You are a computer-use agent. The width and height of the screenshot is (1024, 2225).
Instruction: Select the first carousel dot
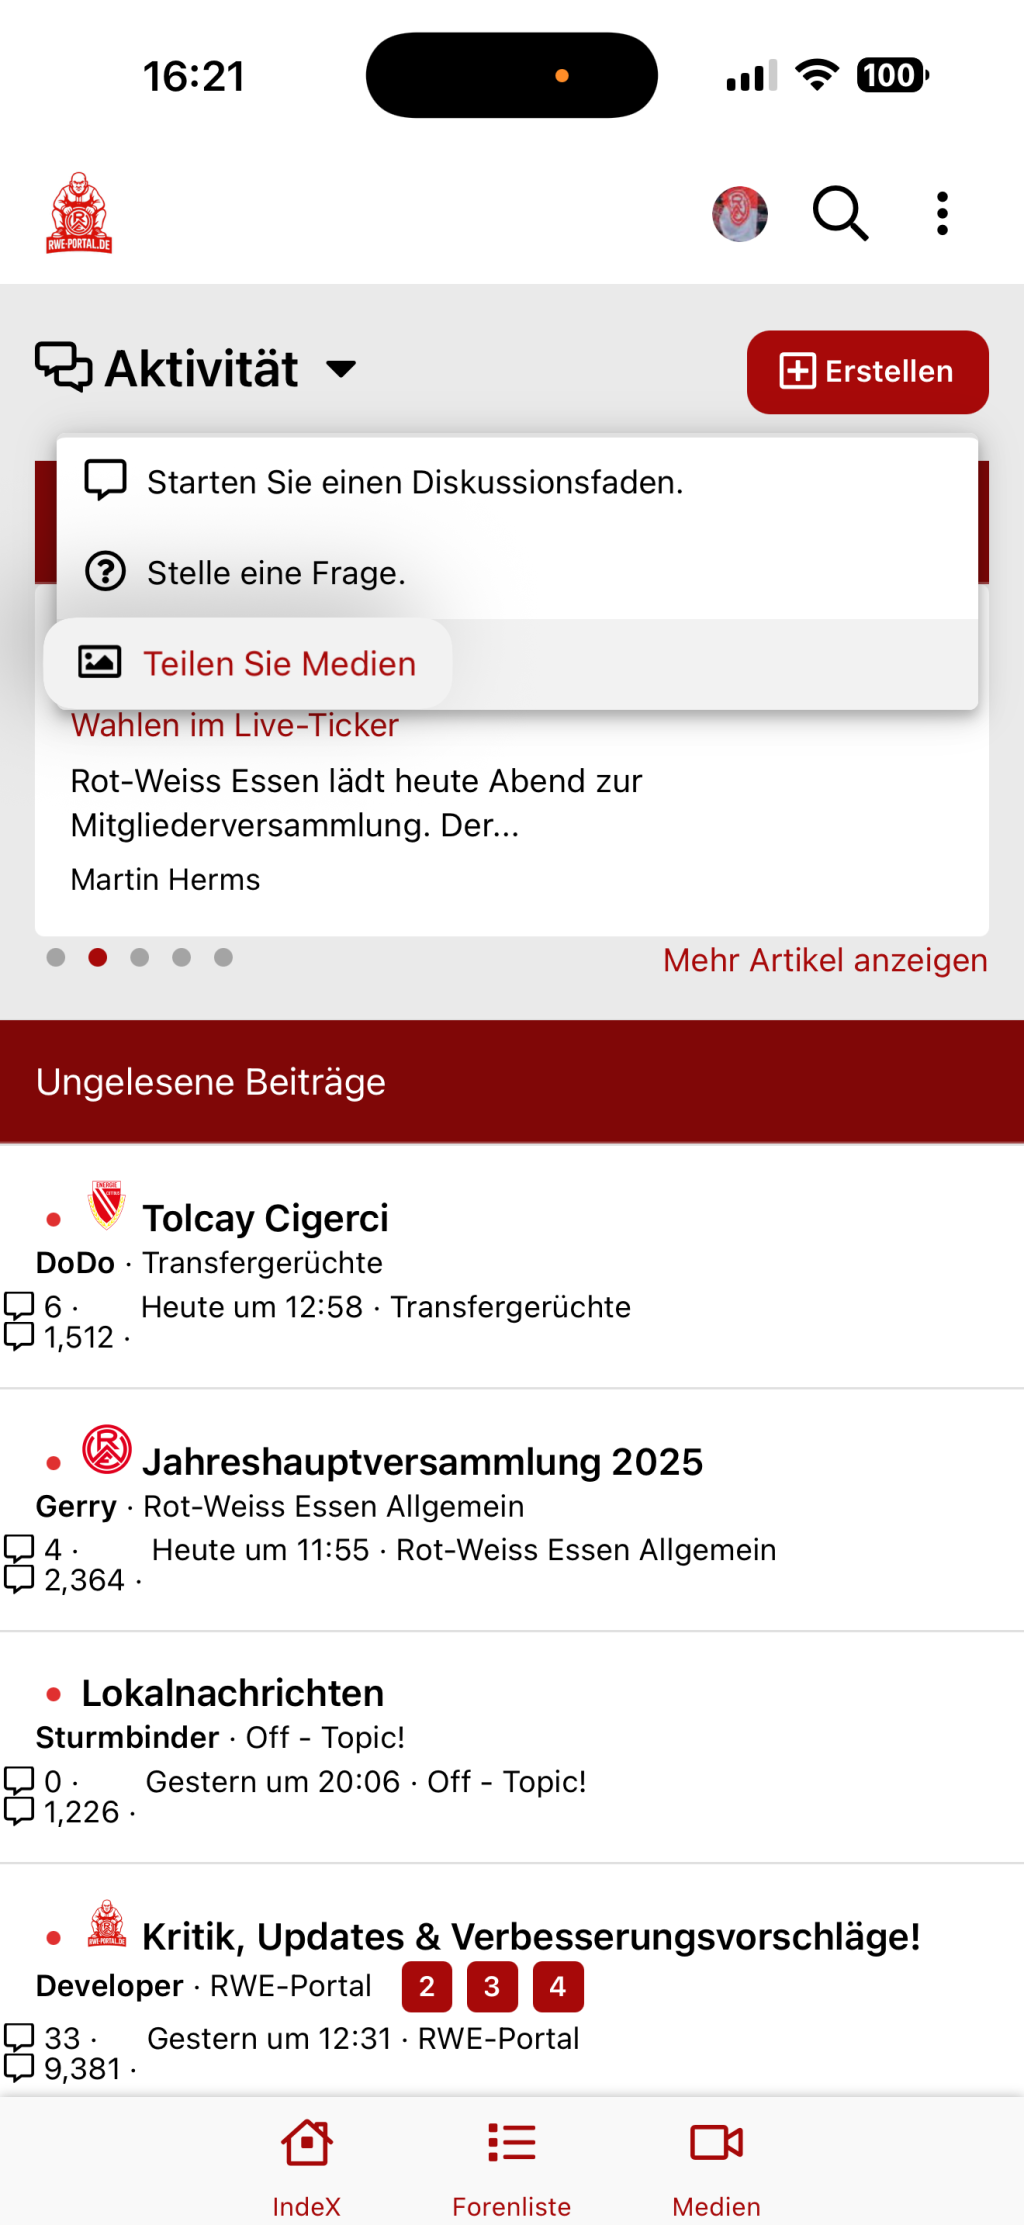(56, 958)
